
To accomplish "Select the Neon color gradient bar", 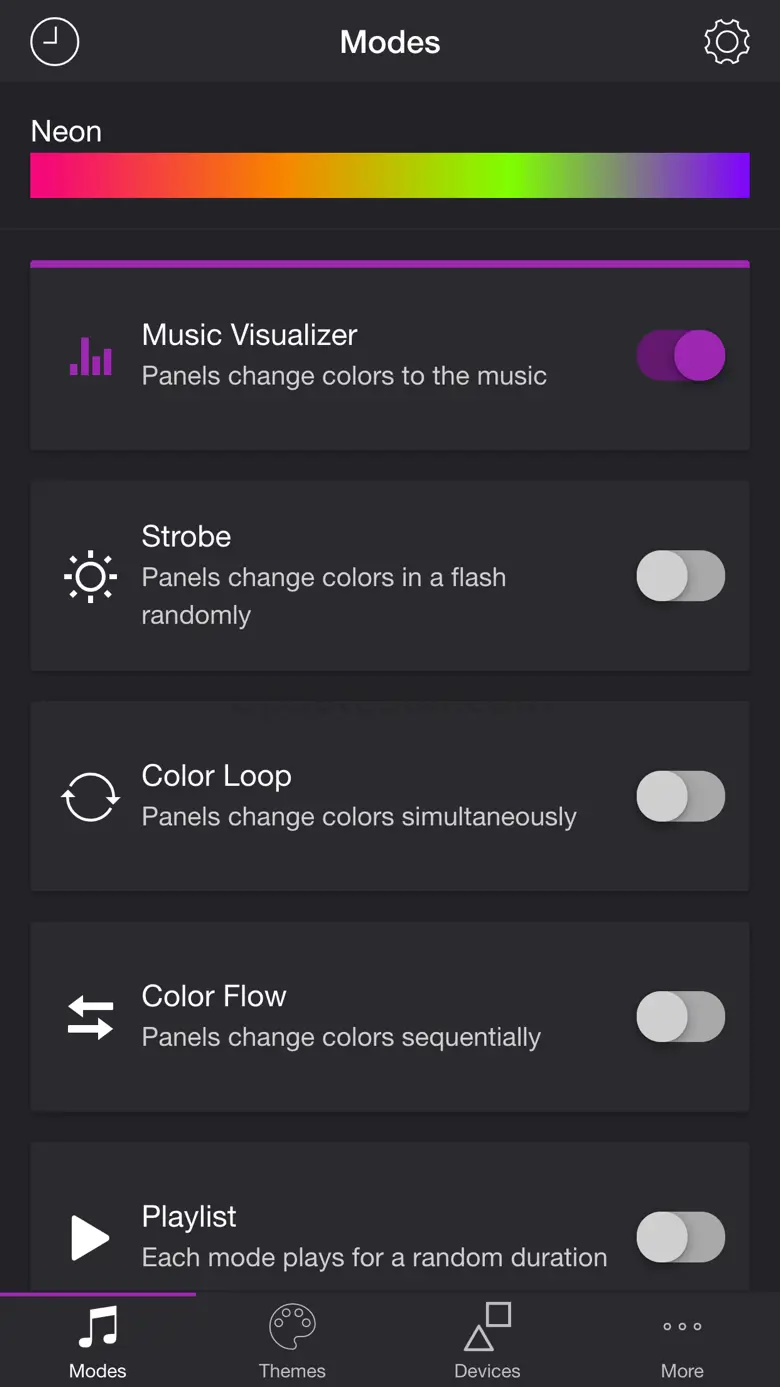I will (390, 175).
